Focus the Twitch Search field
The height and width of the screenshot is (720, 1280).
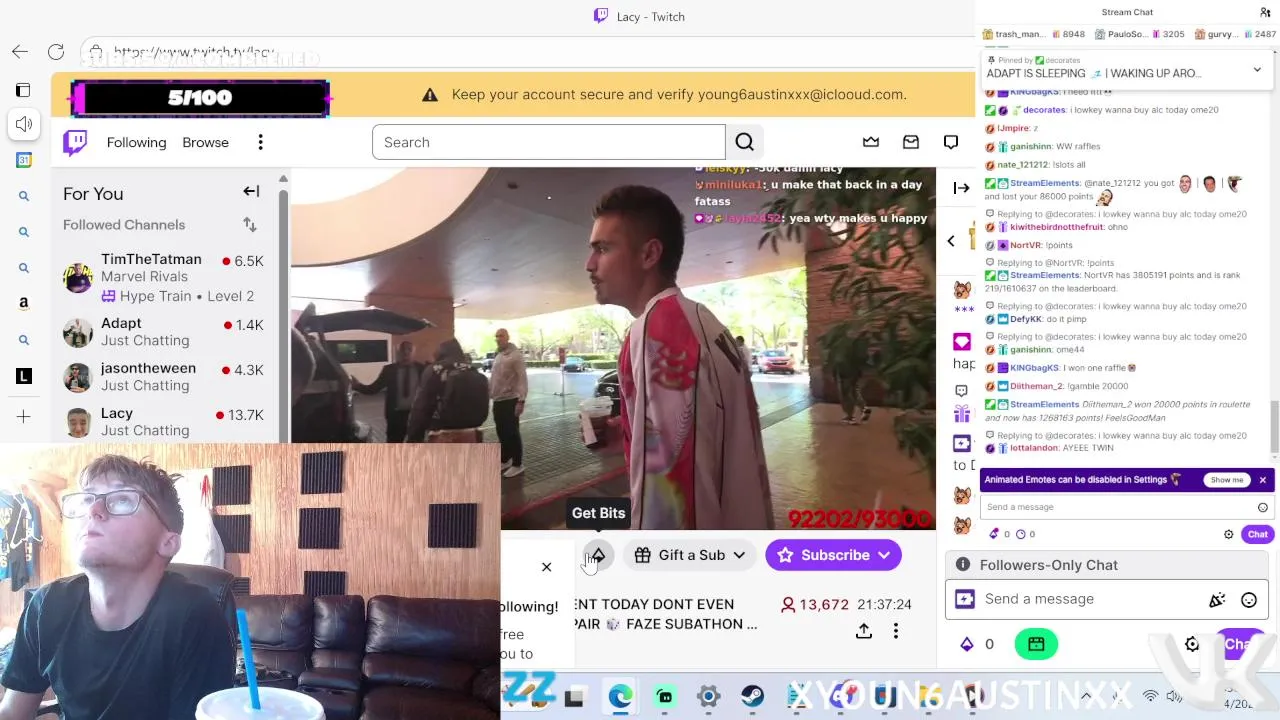point(548,142)
